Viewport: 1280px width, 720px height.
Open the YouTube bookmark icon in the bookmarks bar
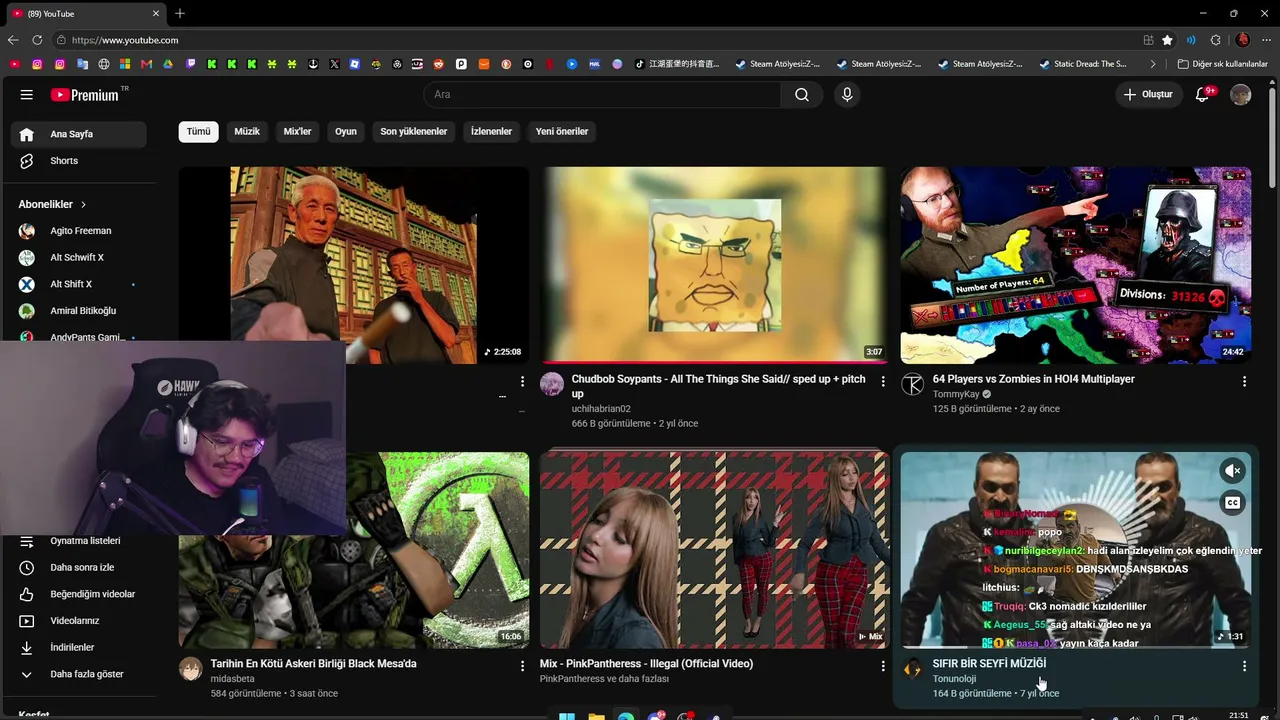click(x=14, y=64)
